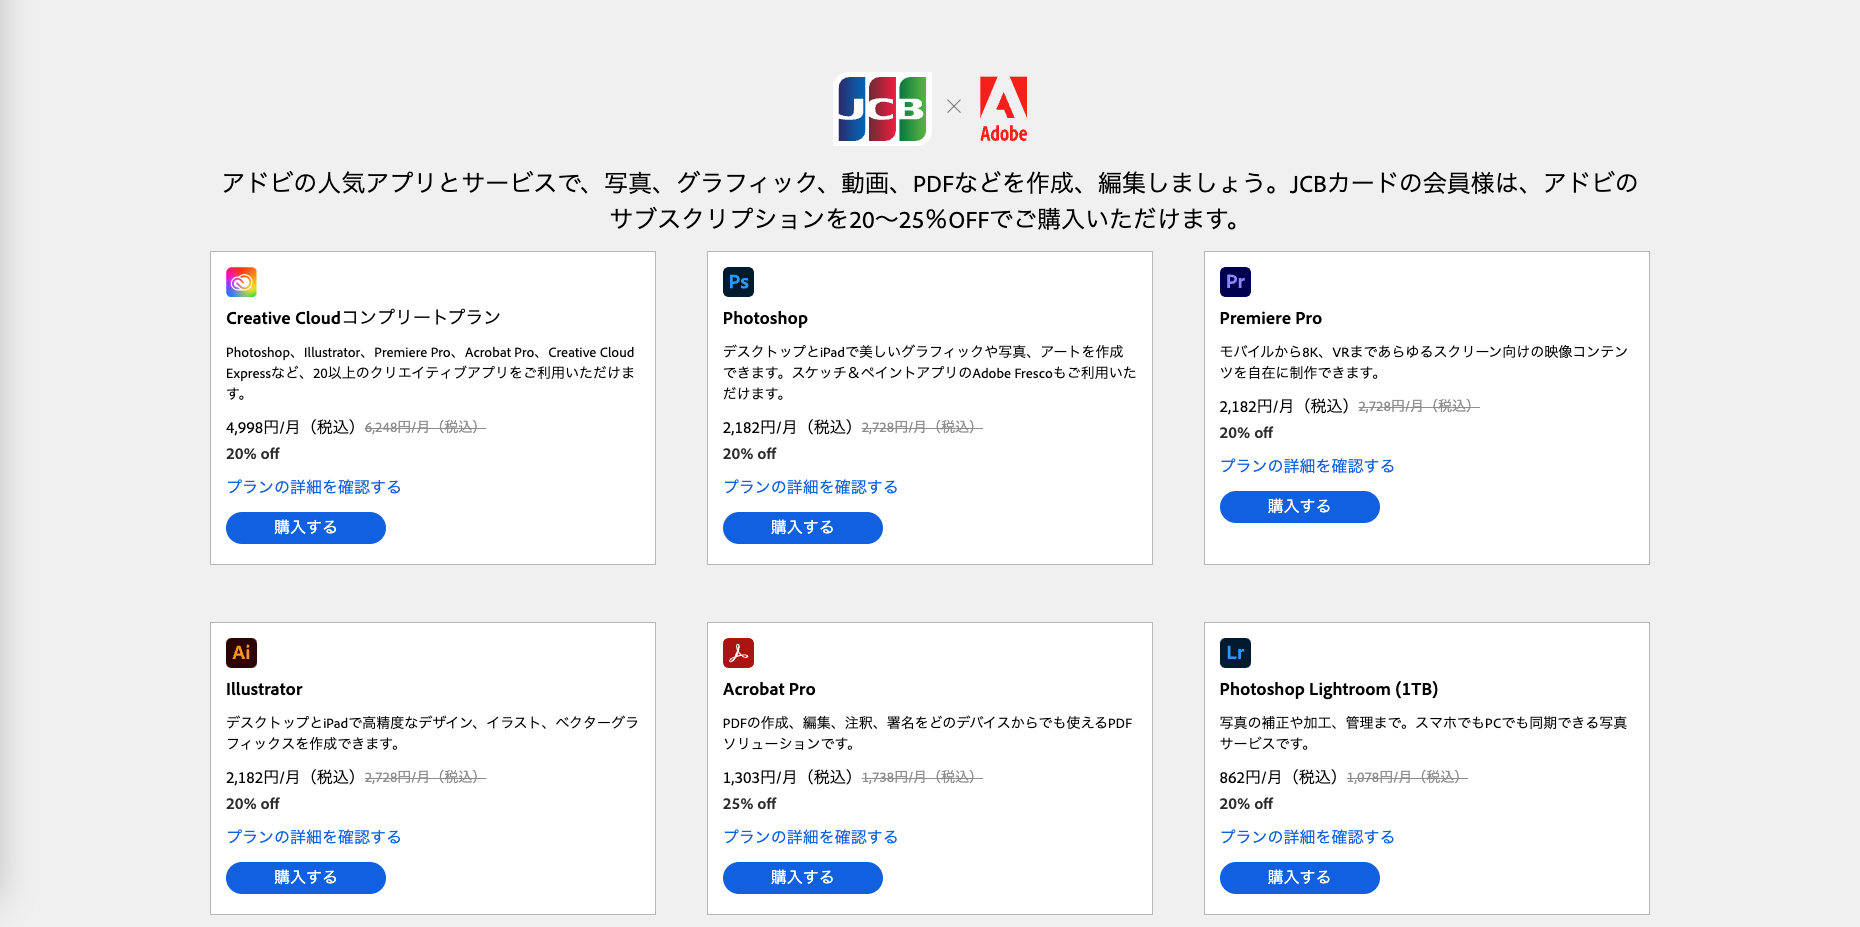Click the Creative Cloud rainbow app icon

[x=241, y=282]
